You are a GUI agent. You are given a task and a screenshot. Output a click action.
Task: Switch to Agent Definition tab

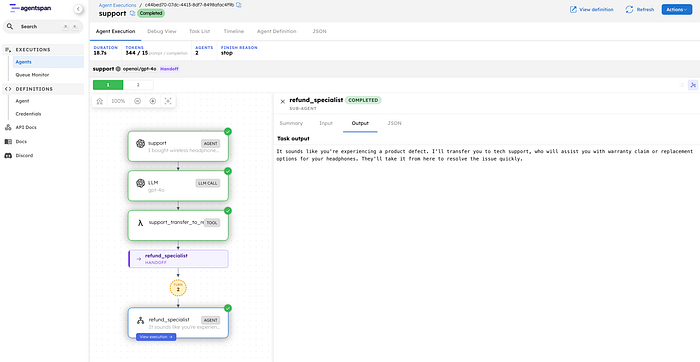(276, 31)
